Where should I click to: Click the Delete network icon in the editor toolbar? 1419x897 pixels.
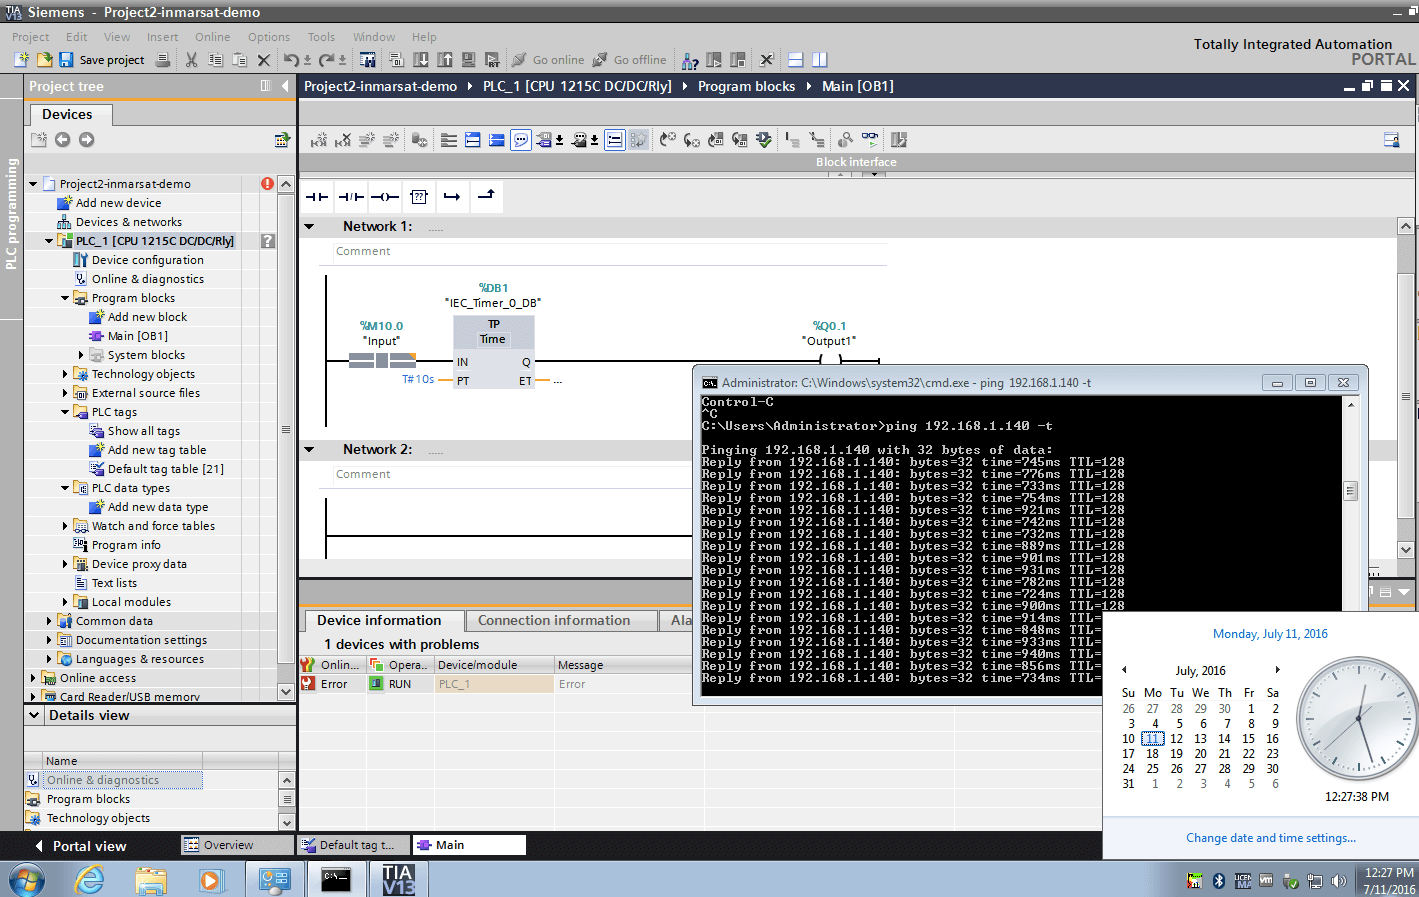point(343,140)
